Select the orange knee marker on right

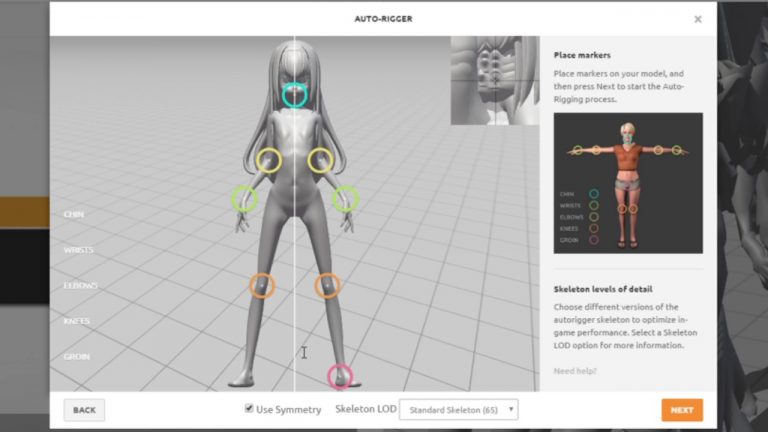(327, 286)
